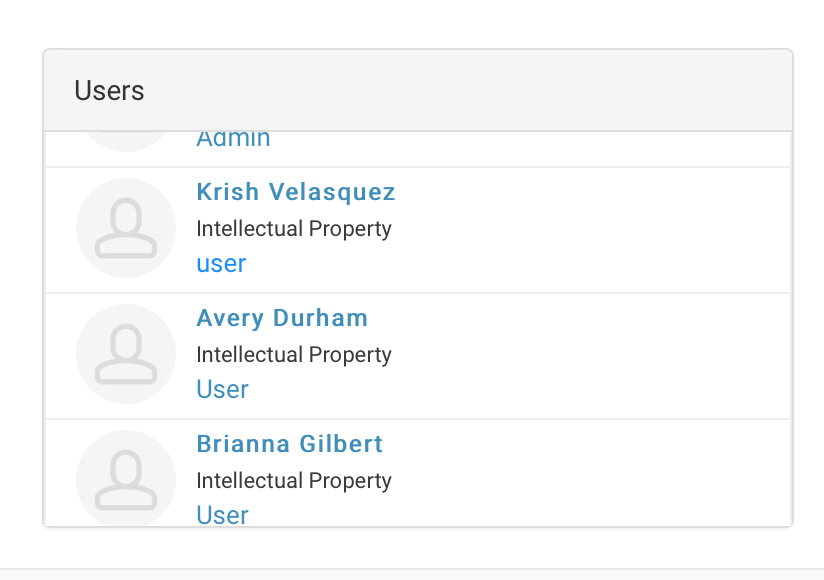The image size is (824, 580).
Task: Click the Admin role link
Action: [x=233, y=140]
